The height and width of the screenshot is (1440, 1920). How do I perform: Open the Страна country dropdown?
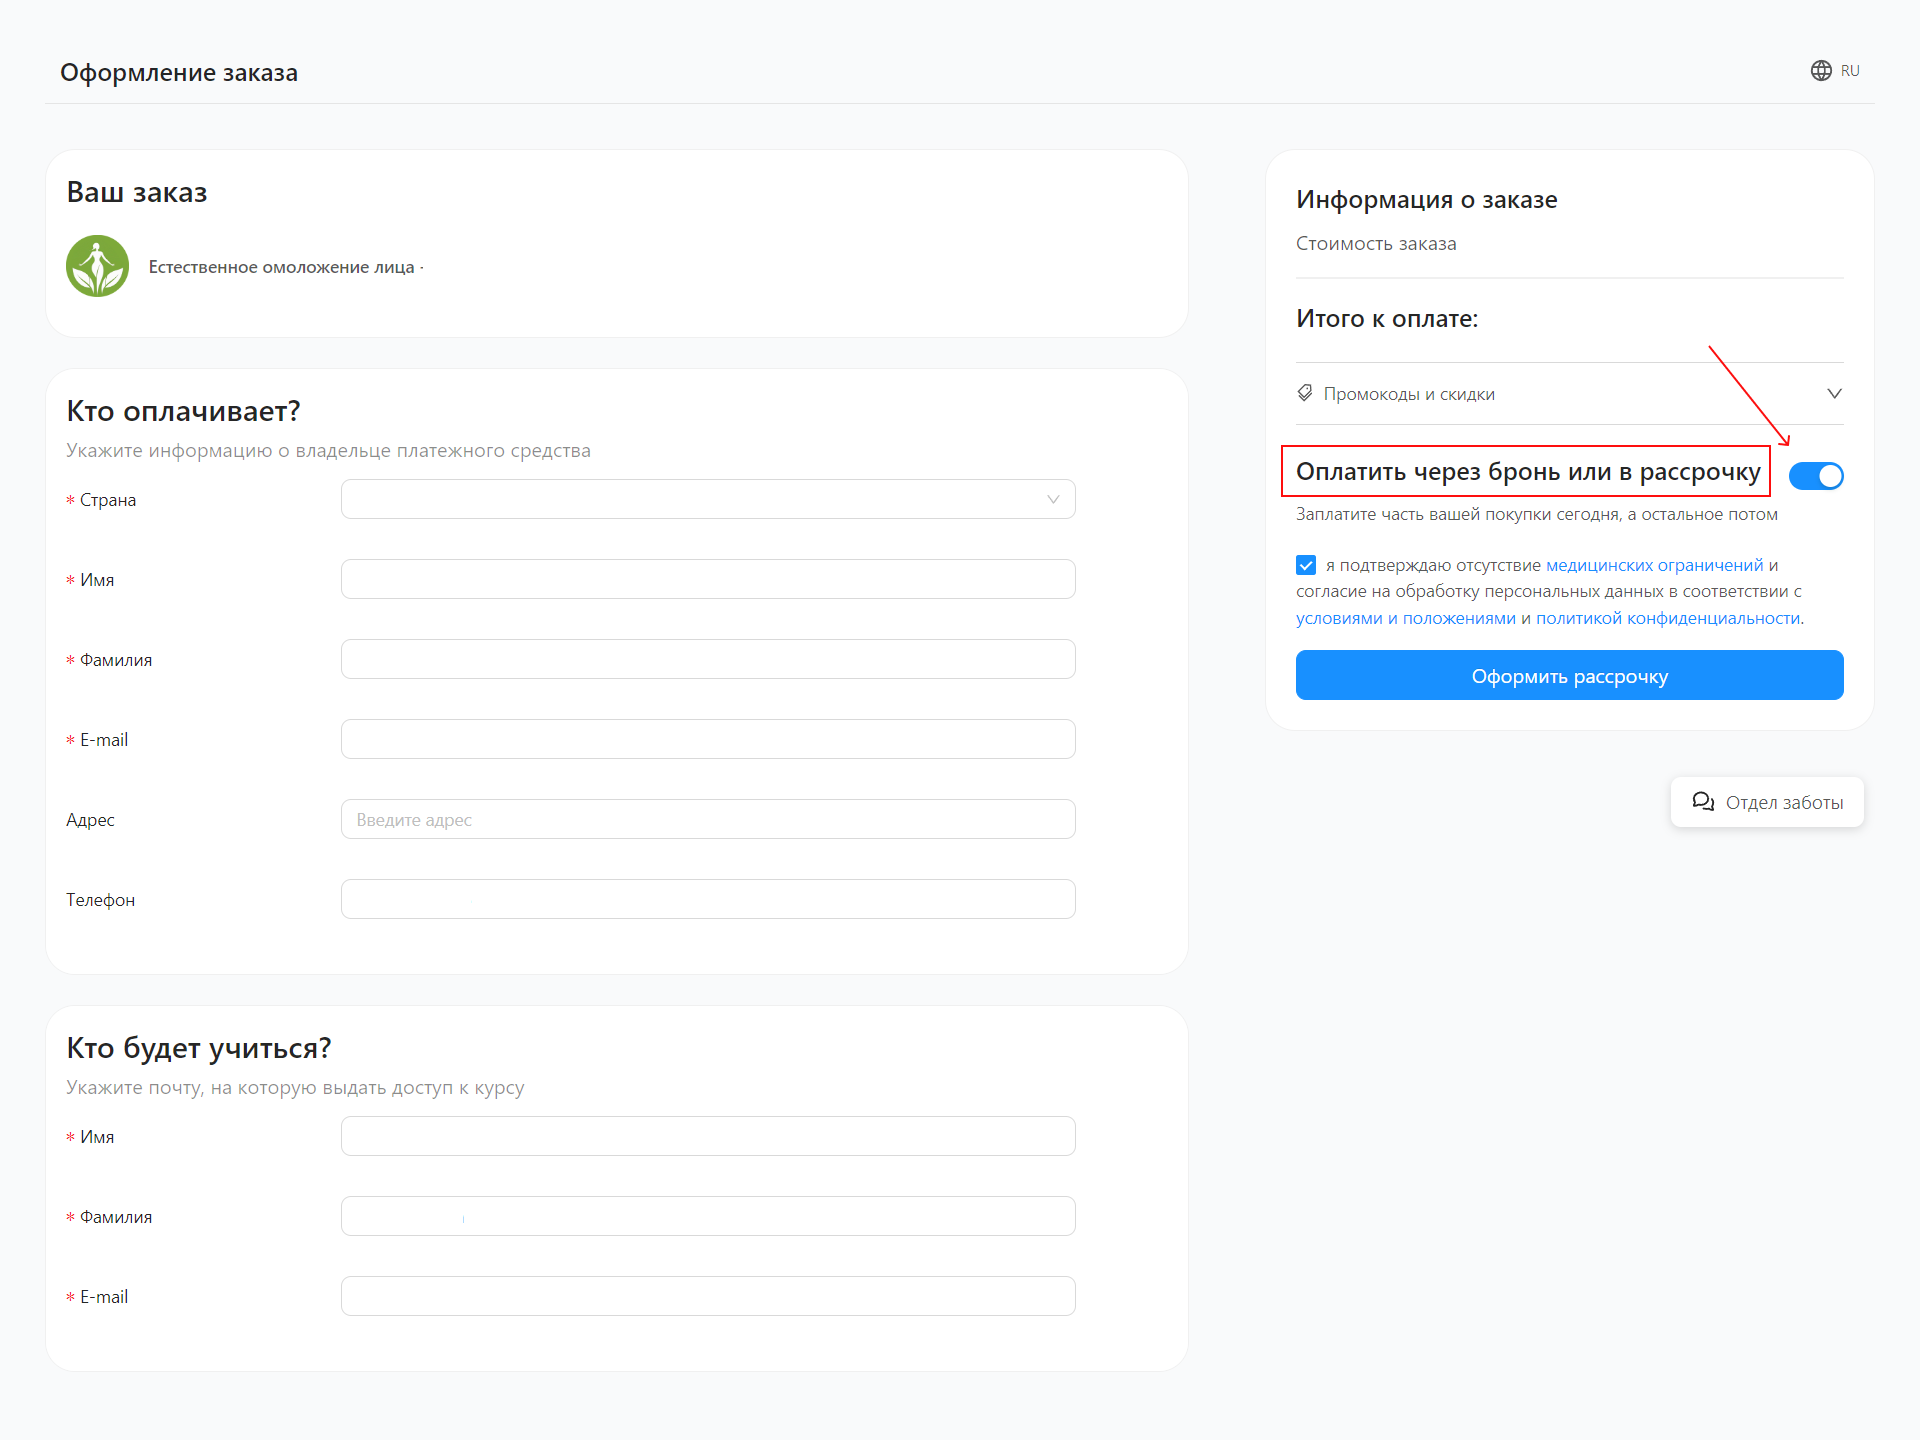tap(707, 499)
